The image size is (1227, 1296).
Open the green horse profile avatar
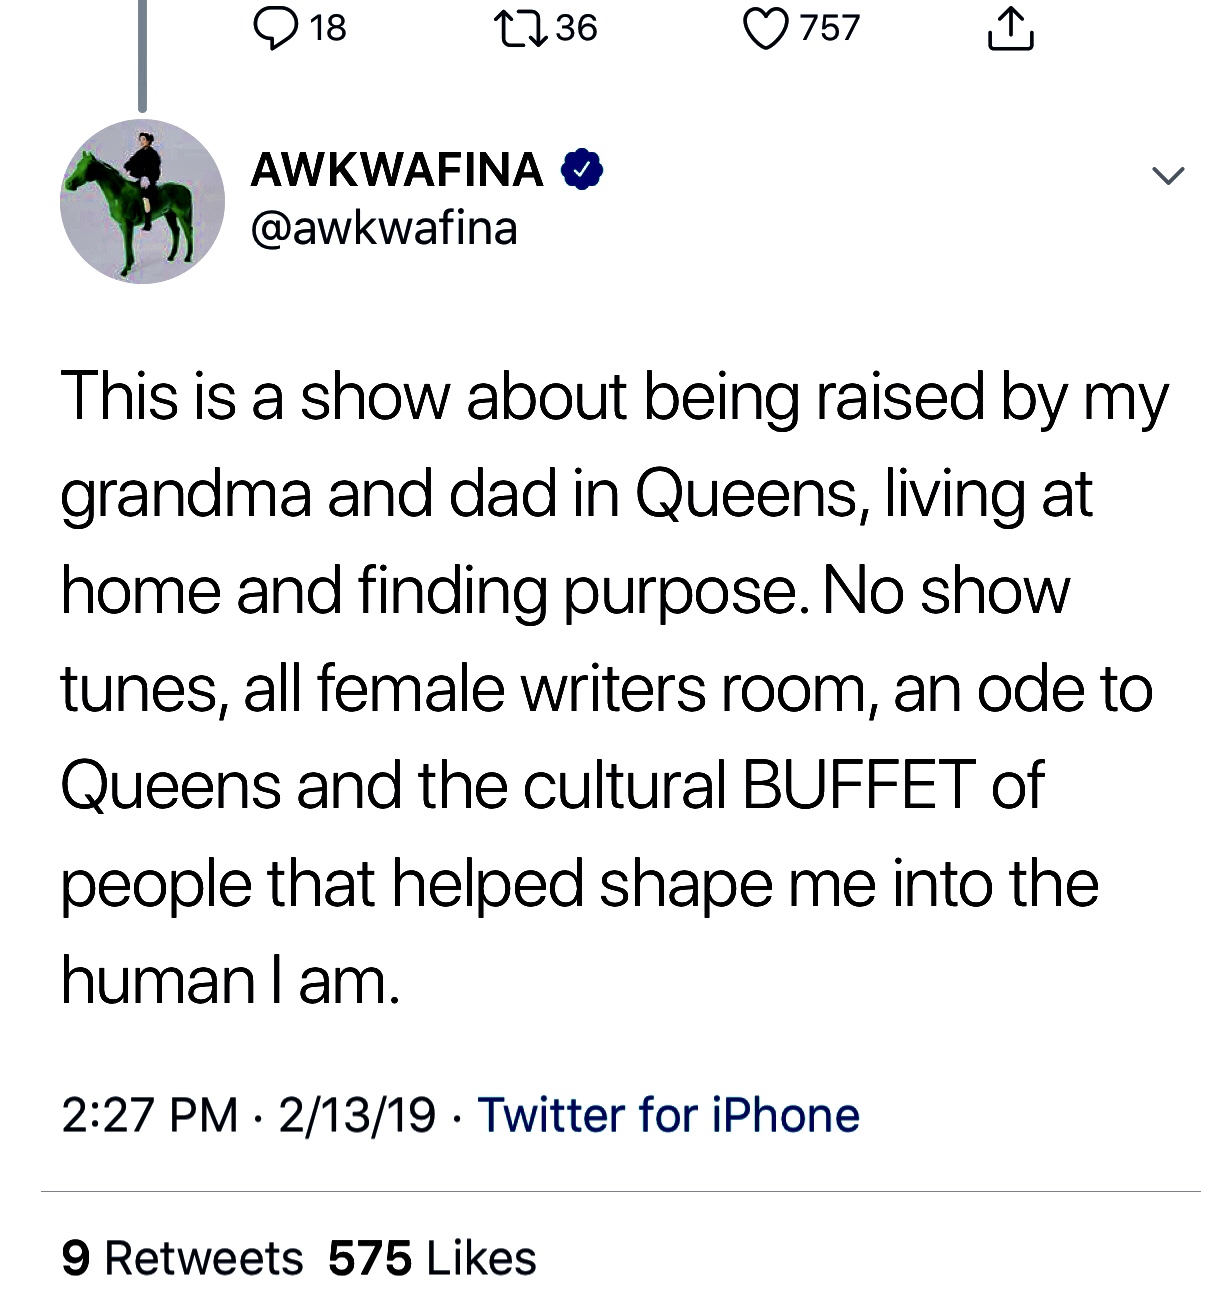[x=142, y=201]
